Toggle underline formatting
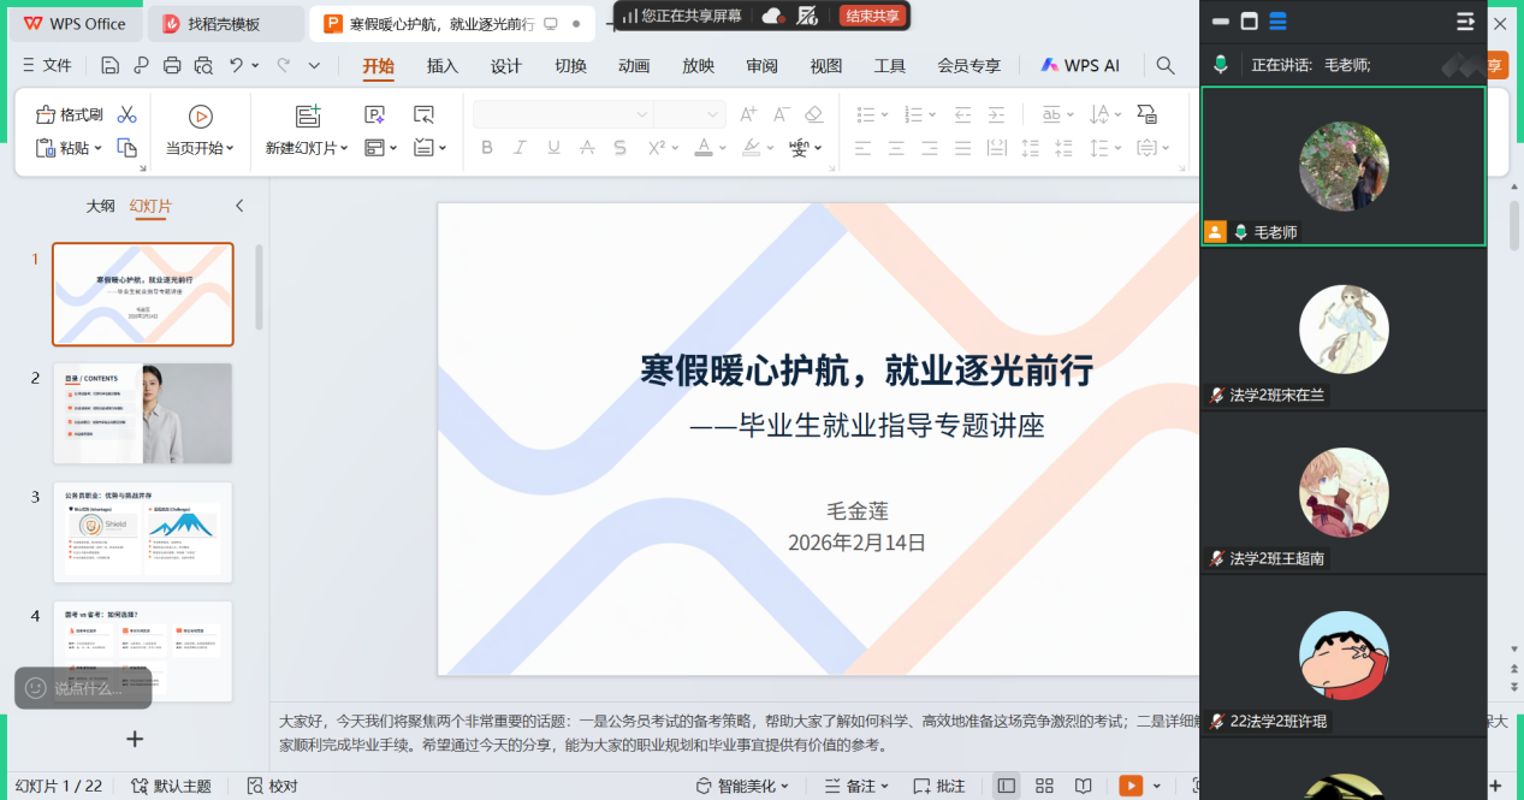The width and height of the screenshot is (1524, 800). tap(553, 147)
